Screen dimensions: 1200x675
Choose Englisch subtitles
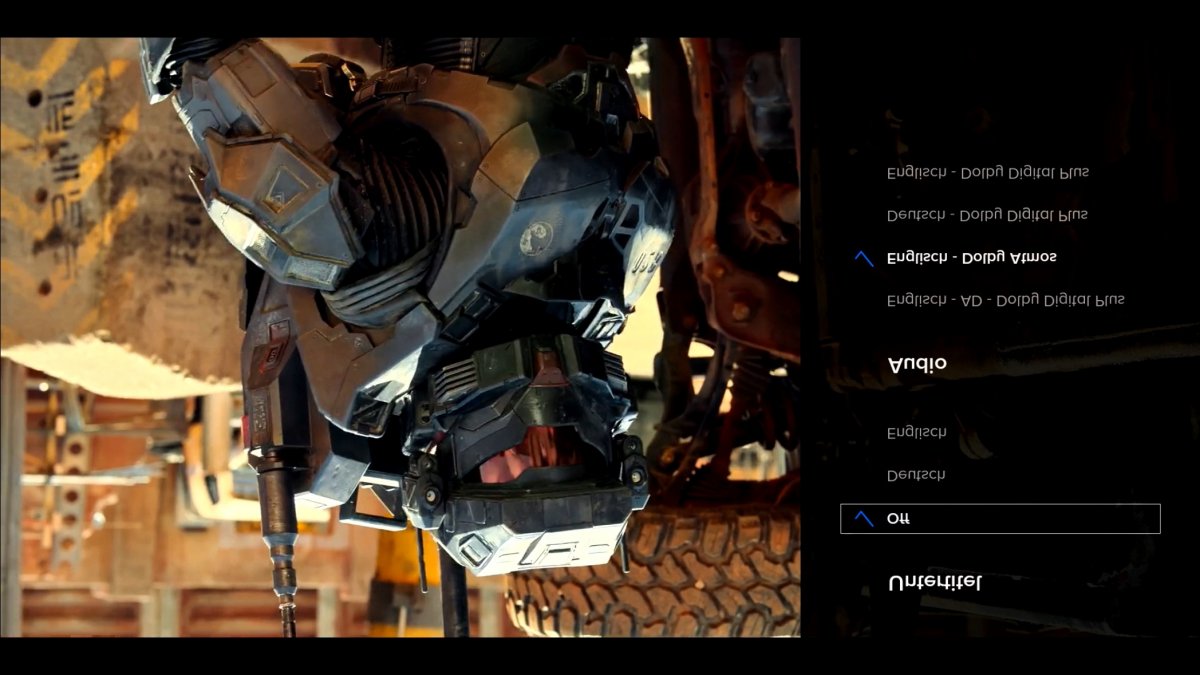(x=916, y=432)
